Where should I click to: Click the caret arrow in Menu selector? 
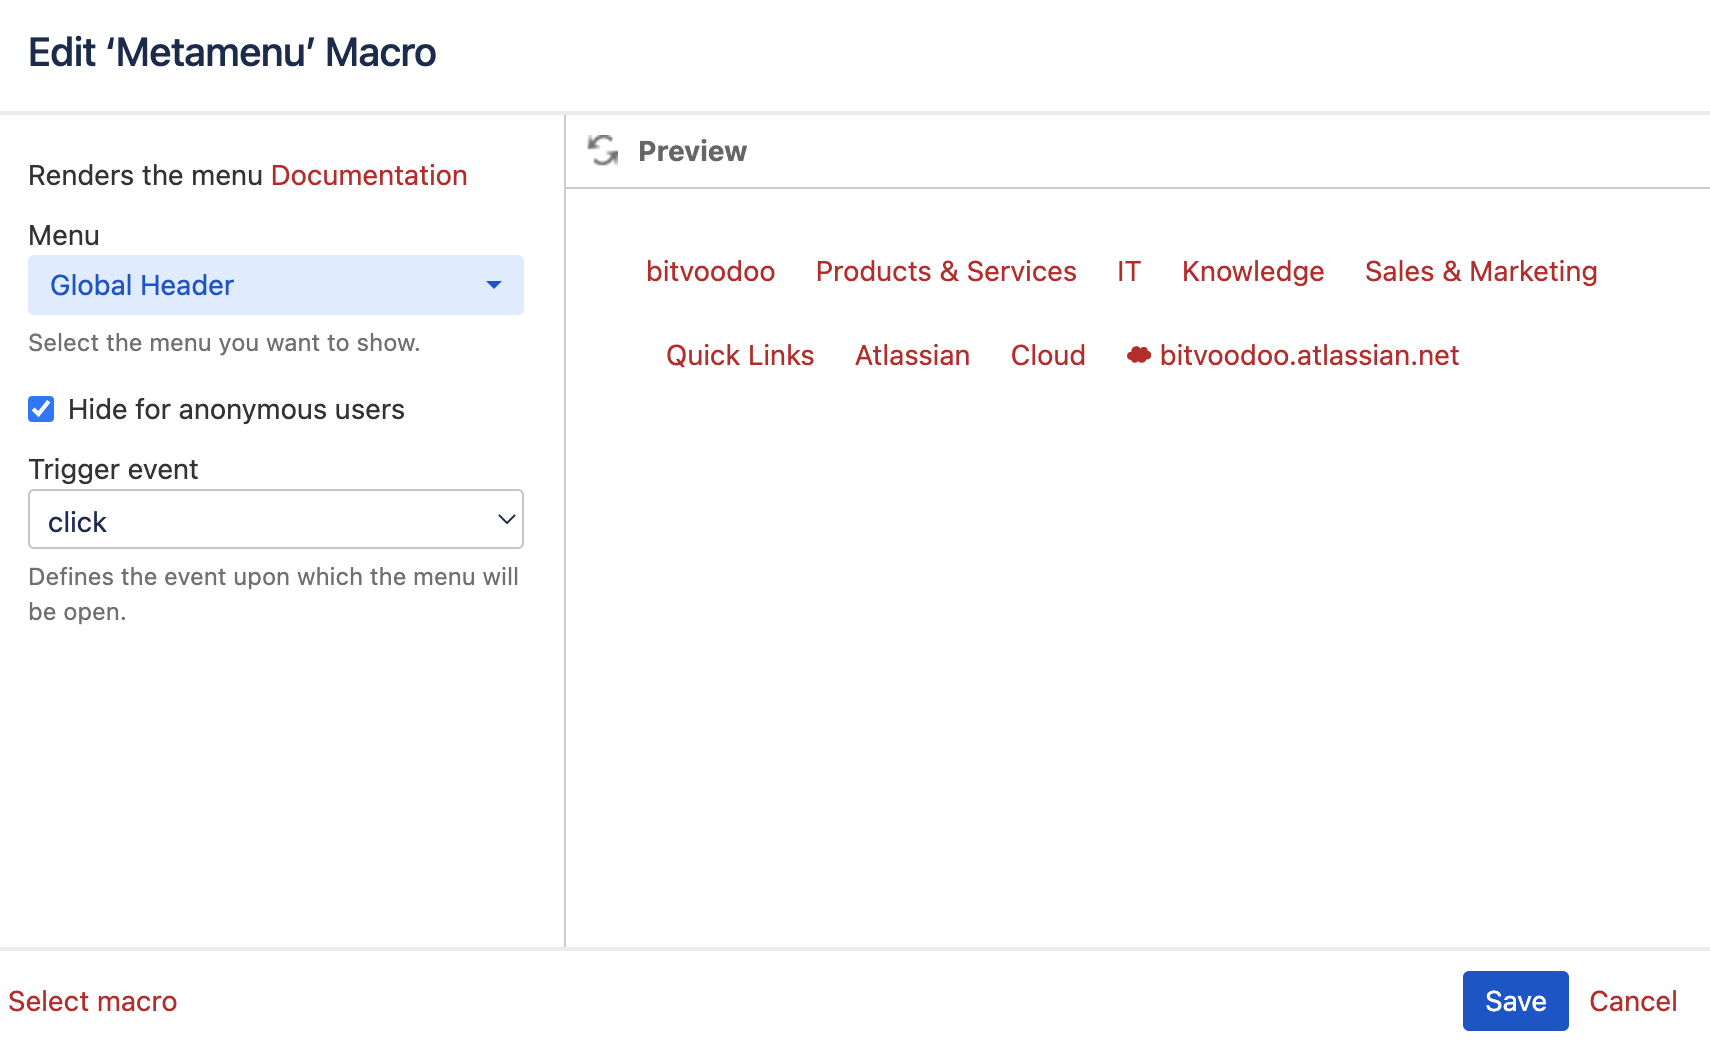[x=493, y=285]
